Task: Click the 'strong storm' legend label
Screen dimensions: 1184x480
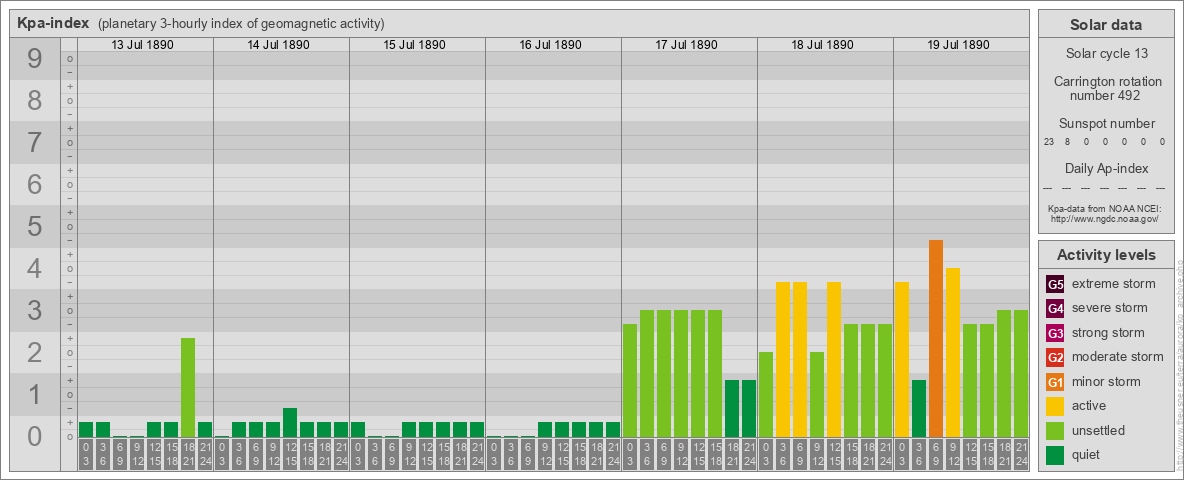Action: click(x=1108, y=333)
